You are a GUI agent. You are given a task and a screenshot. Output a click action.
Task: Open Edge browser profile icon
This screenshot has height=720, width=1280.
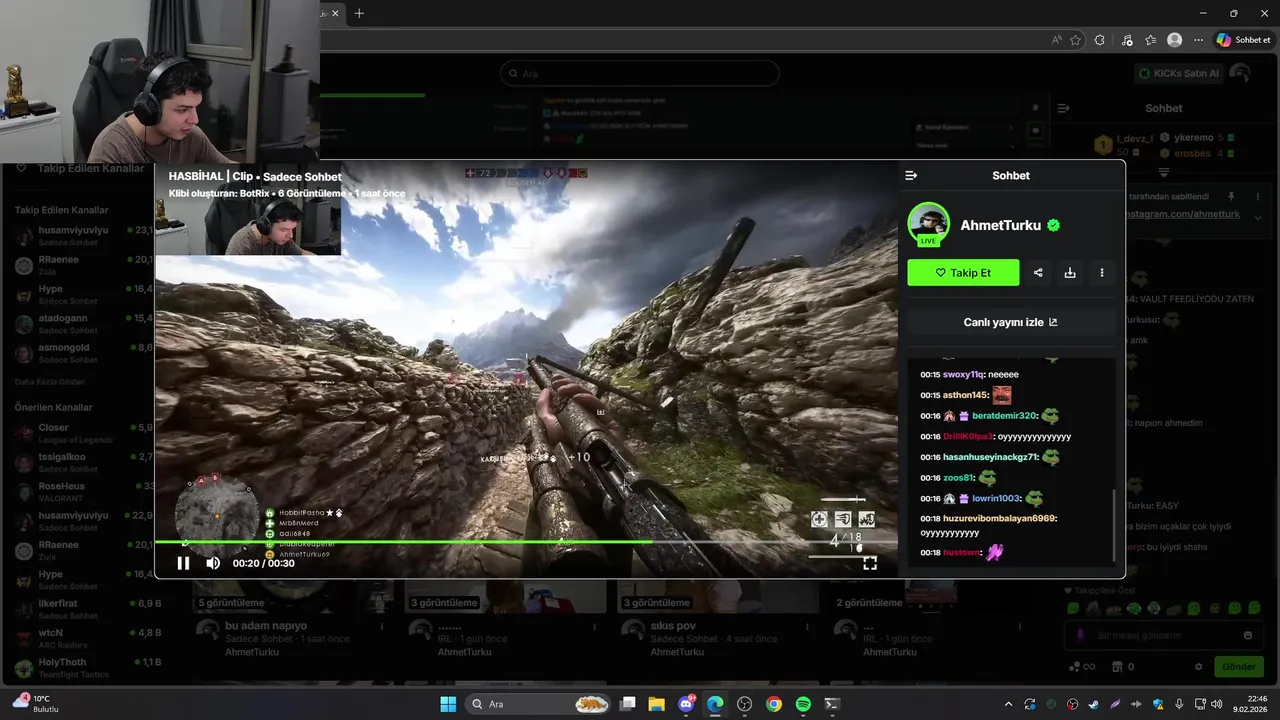(x=1175, y=40)
